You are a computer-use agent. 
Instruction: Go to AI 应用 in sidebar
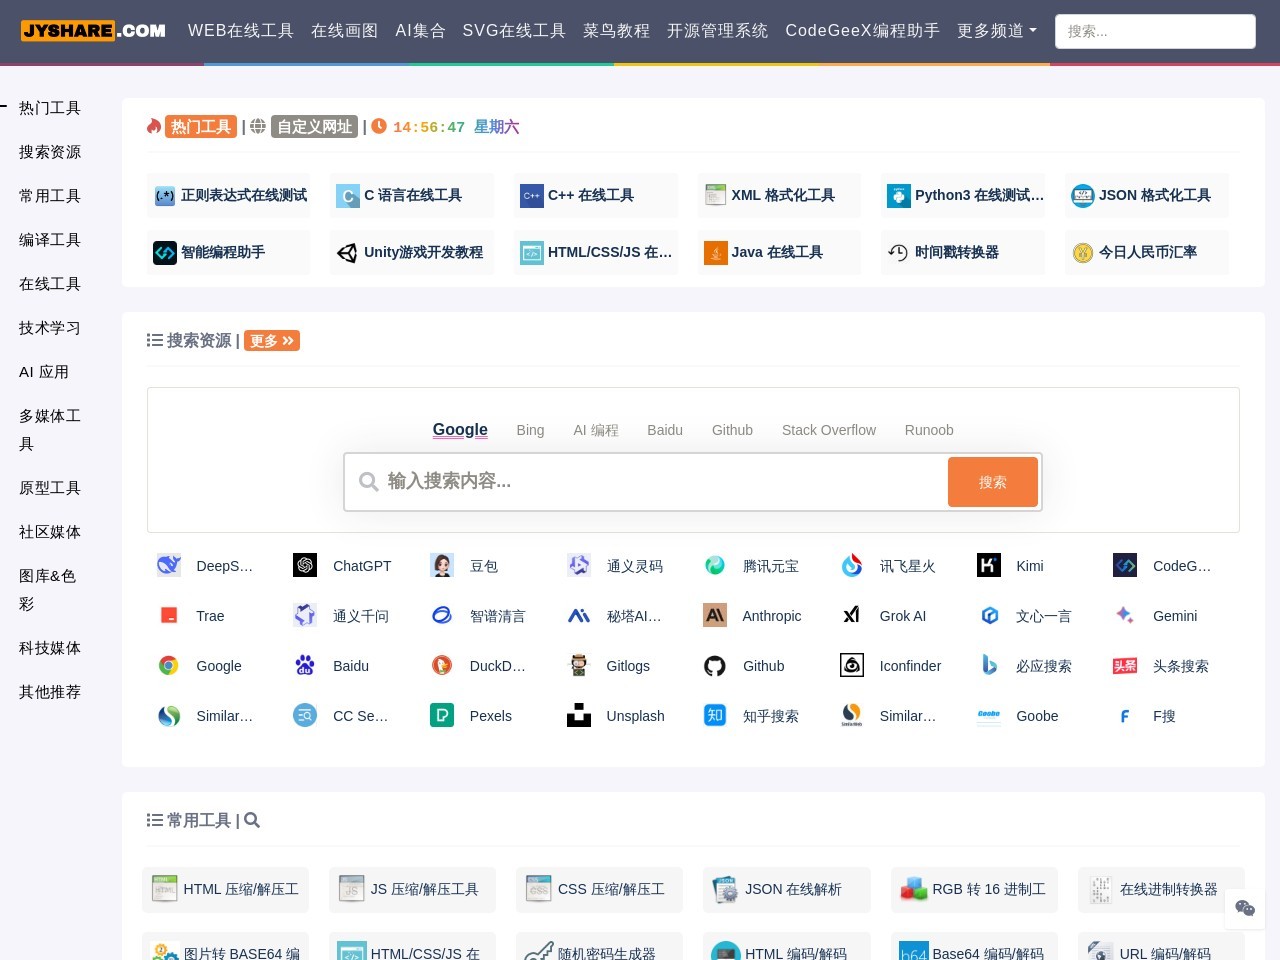point(44,372)
